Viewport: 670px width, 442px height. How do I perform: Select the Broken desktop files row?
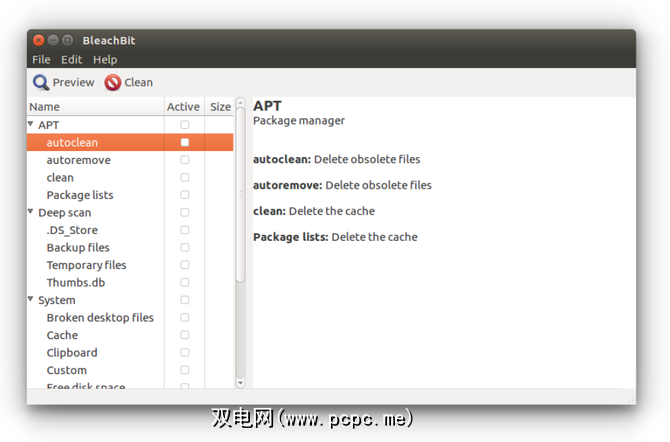130,318
